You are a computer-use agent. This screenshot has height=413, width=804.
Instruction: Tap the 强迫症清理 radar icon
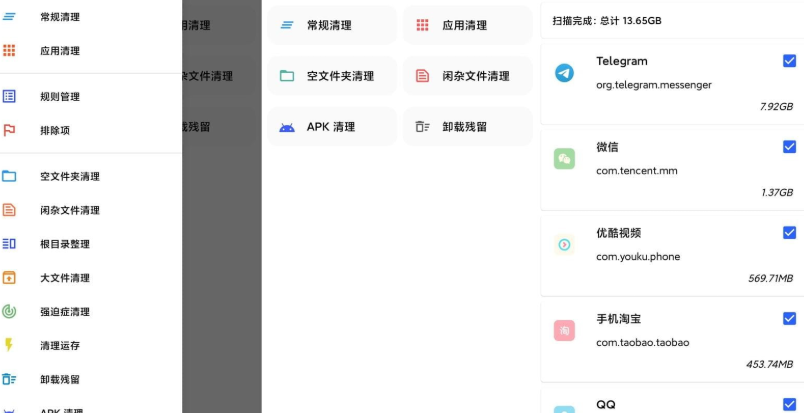(x=9, y=311)
